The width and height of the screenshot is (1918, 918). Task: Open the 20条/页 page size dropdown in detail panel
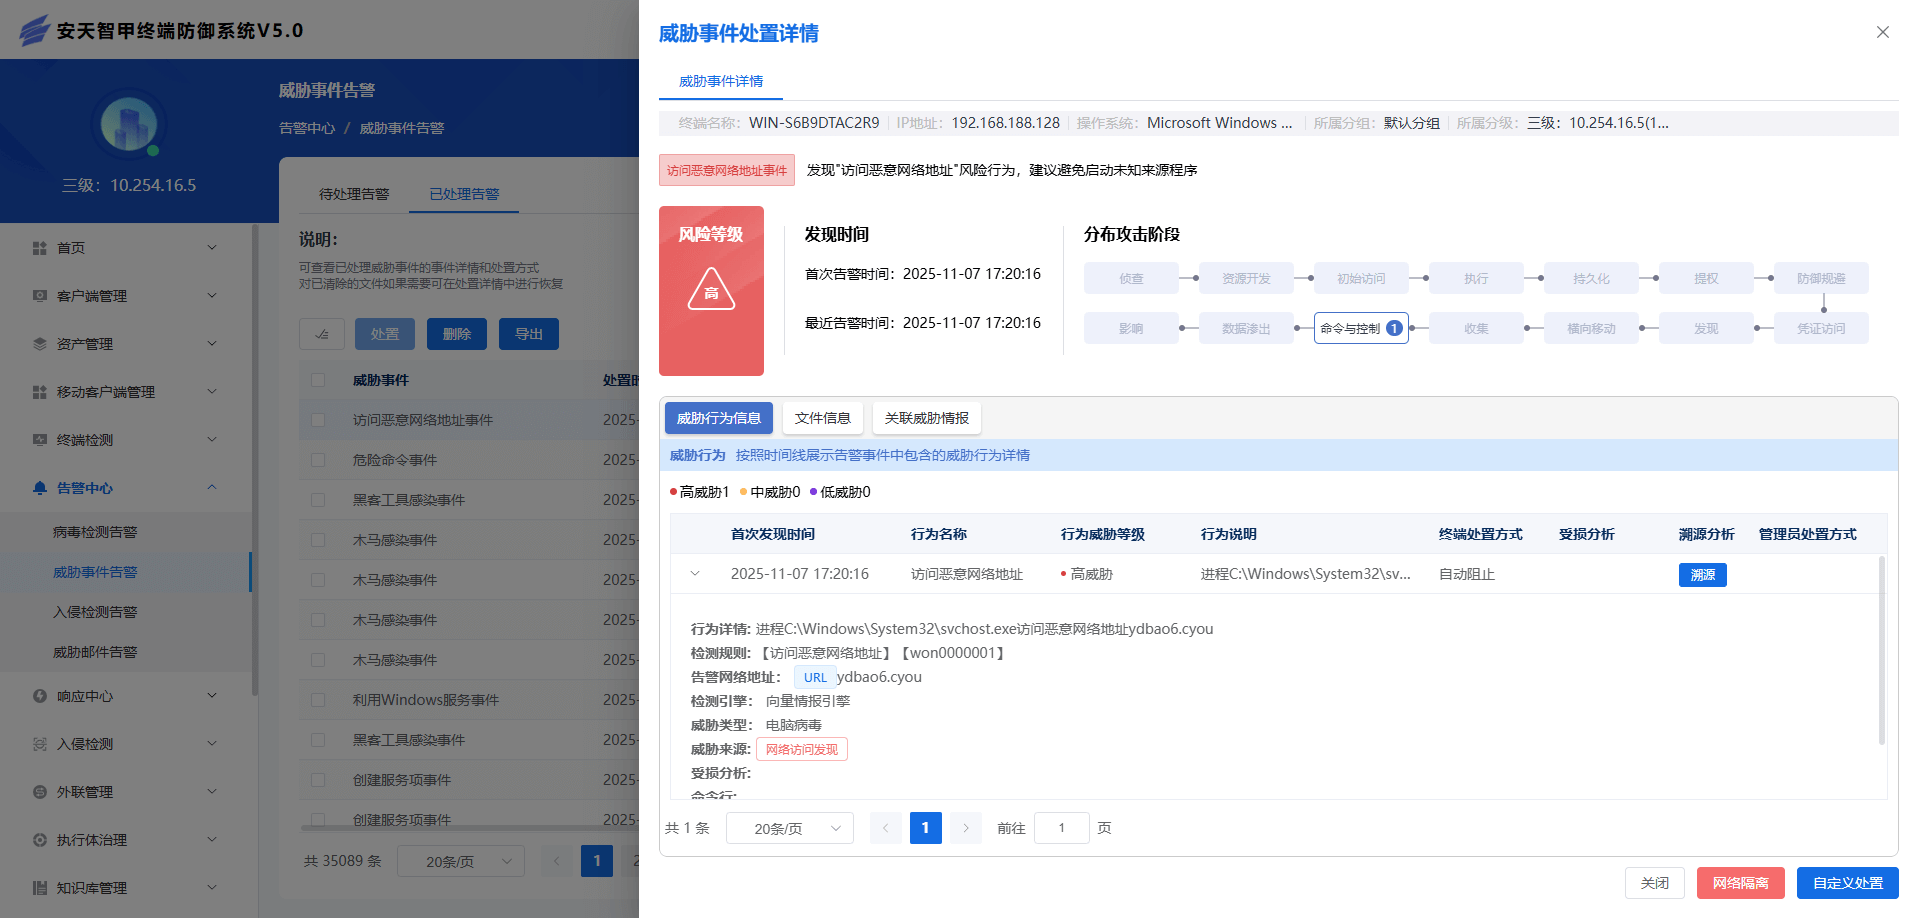[789, 828]
